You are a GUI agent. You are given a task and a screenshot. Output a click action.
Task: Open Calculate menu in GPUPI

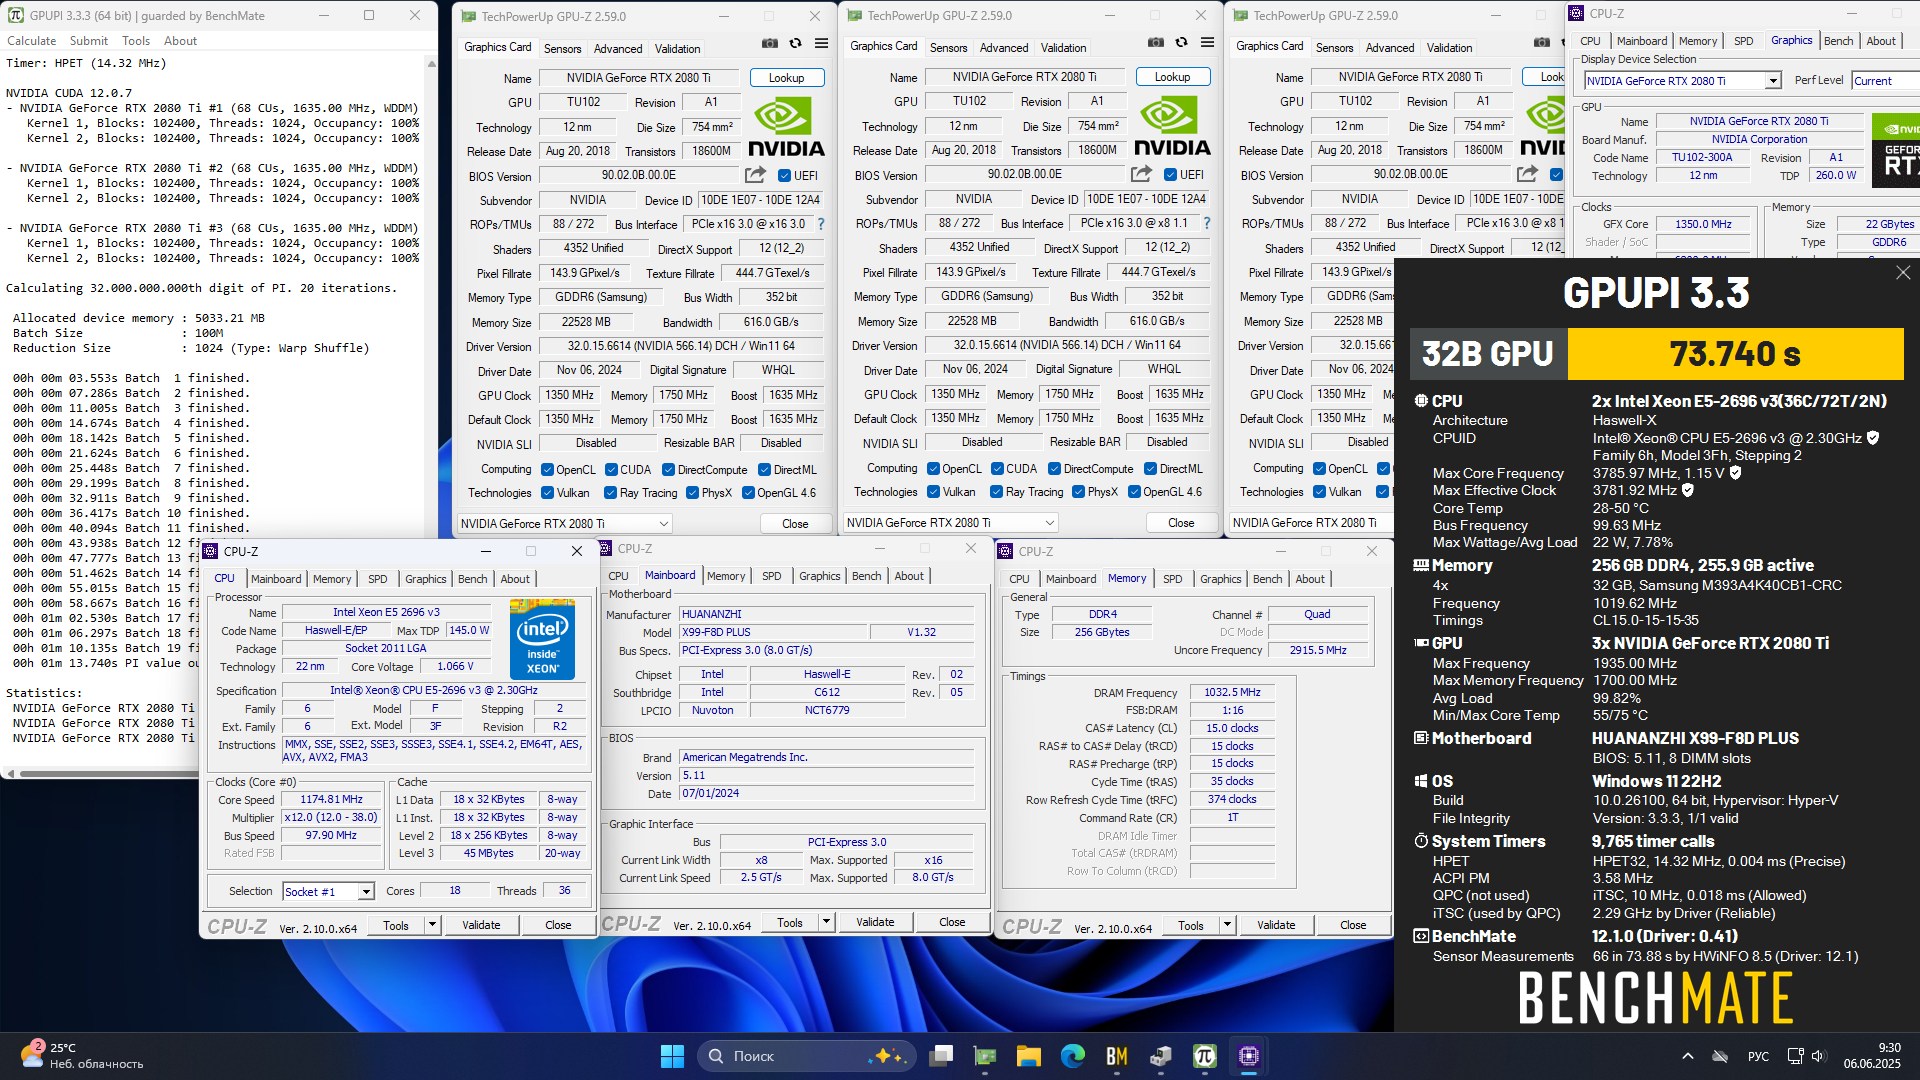(x=32, y=41)
